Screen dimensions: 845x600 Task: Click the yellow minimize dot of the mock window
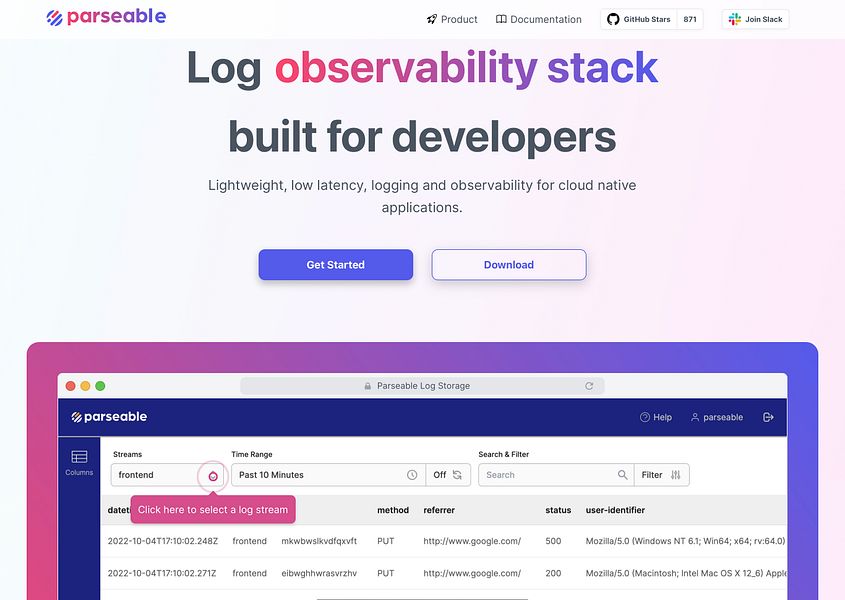pos(85,386)
